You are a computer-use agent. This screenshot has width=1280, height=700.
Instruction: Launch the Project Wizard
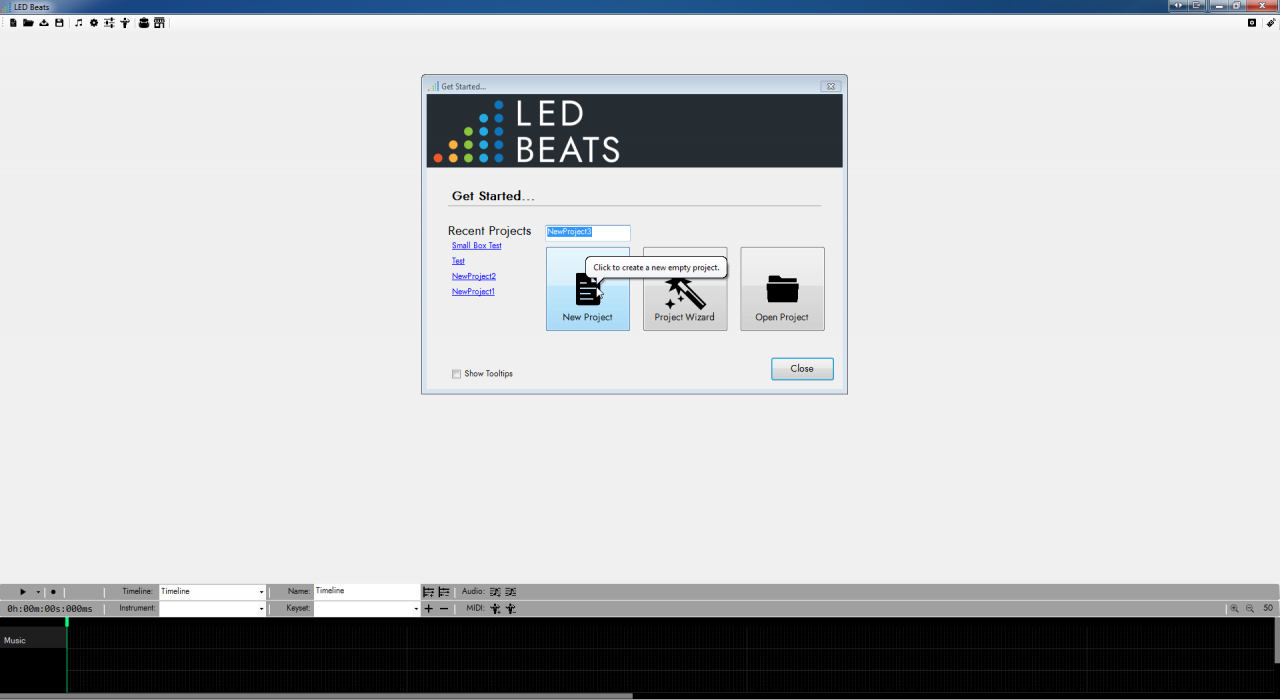click(685, 289)
